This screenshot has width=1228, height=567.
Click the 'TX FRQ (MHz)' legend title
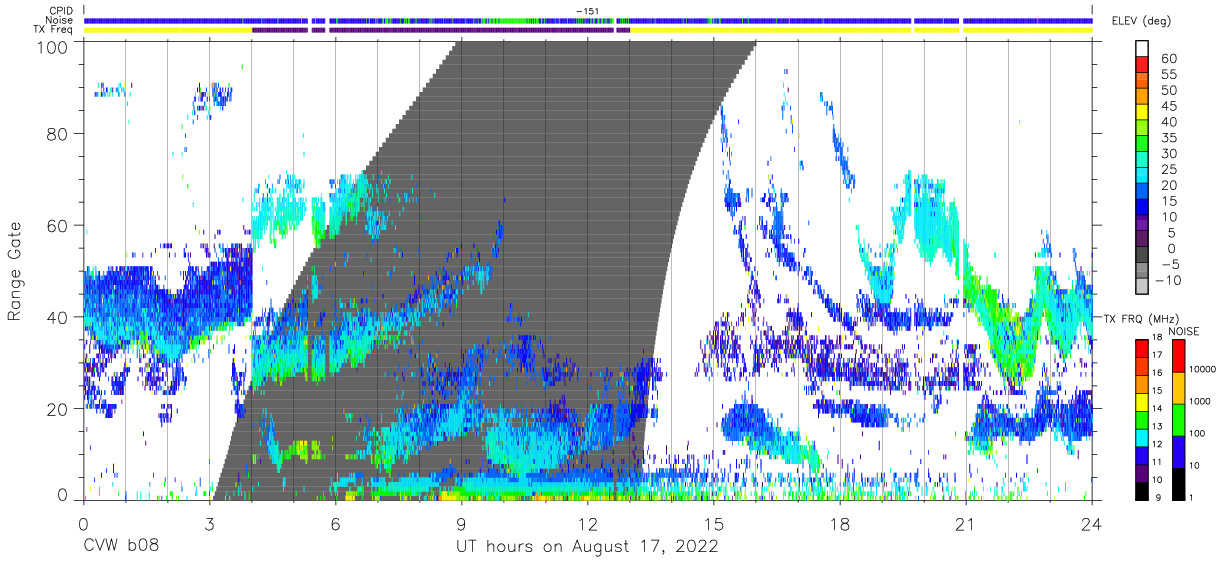[1141, 319]
